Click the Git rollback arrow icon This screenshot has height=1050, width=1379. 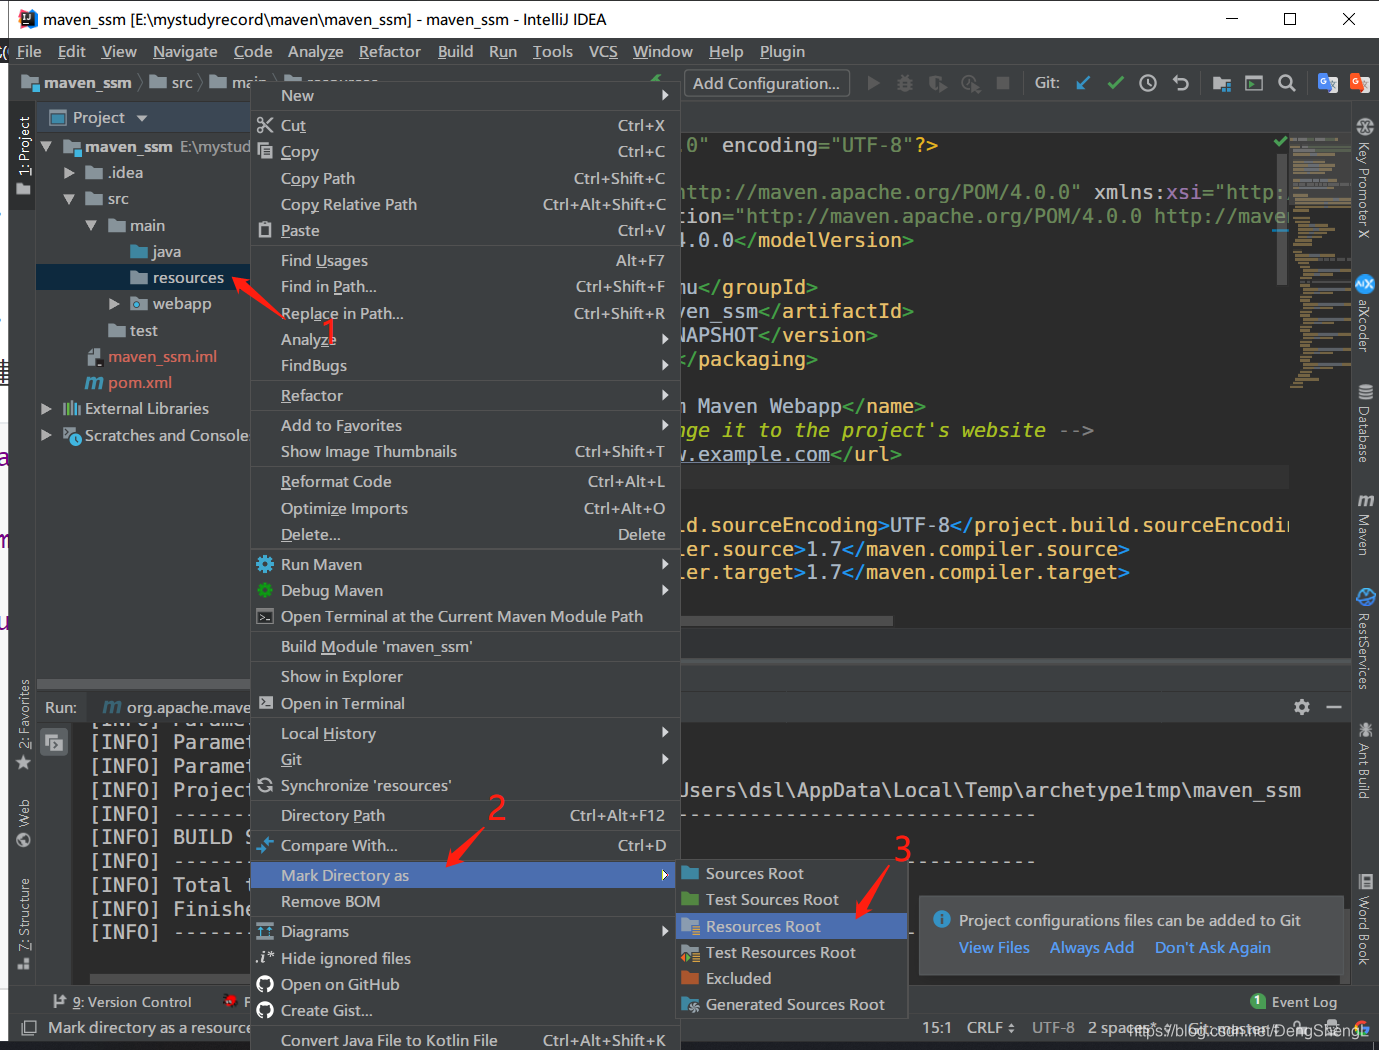point(1181,83)
